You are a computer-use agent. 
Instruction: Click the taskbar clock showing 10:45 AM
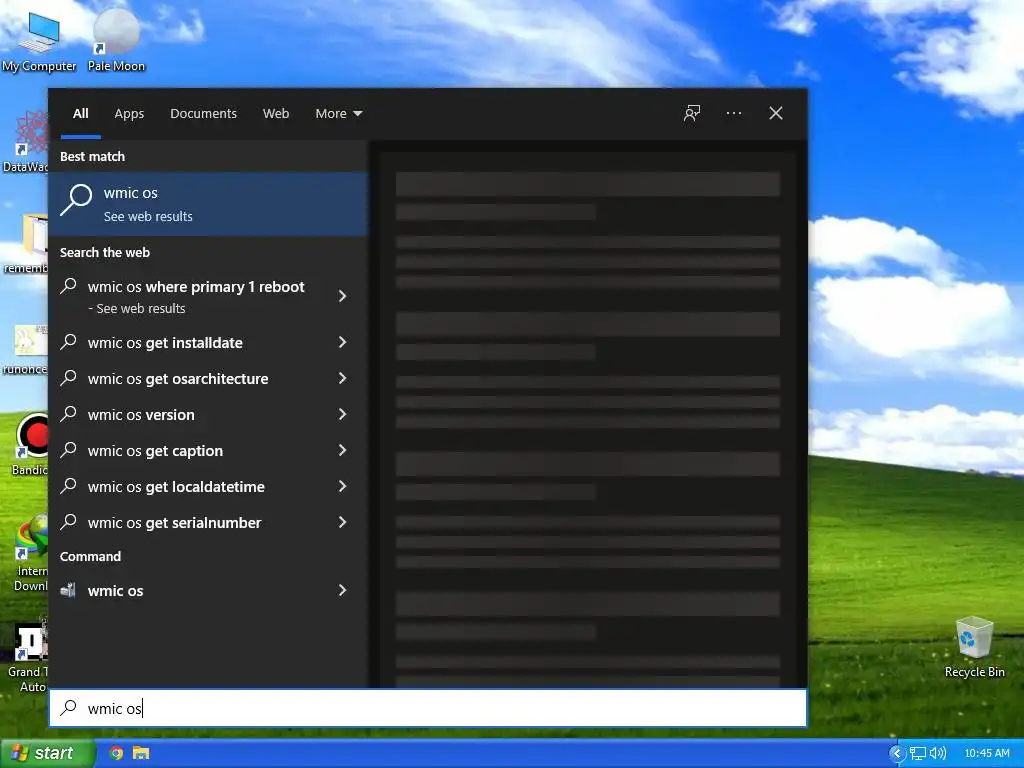[987, 753]
